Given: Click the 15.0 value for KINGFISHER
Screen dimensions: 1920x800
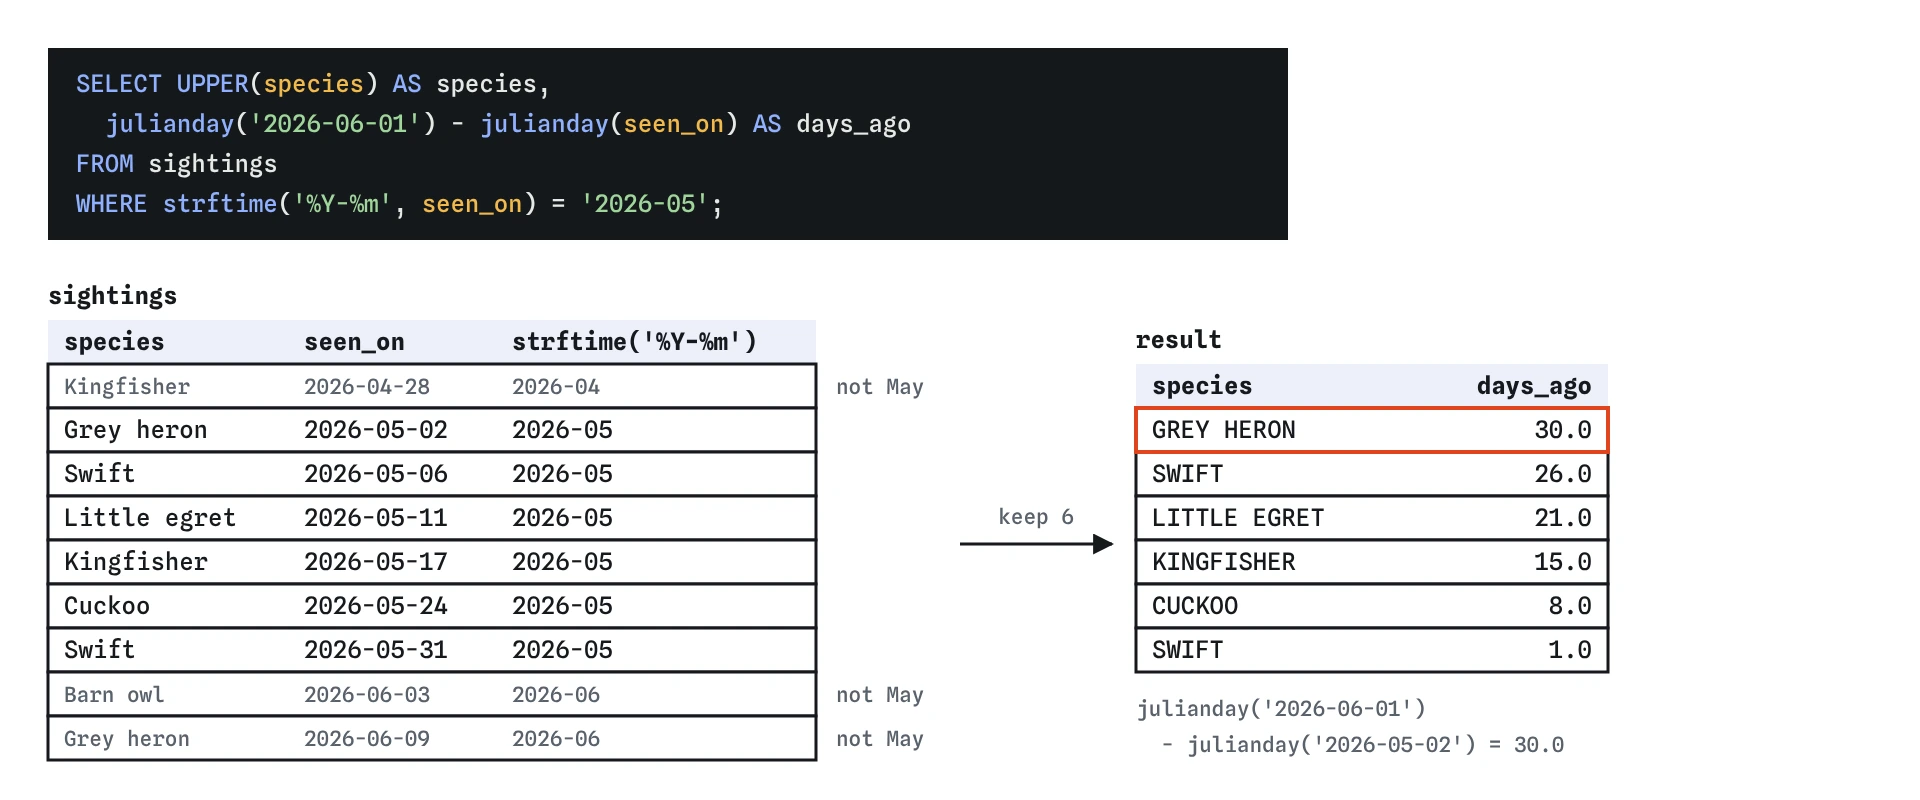Looking at the screenshot, I should (1563, 562).
